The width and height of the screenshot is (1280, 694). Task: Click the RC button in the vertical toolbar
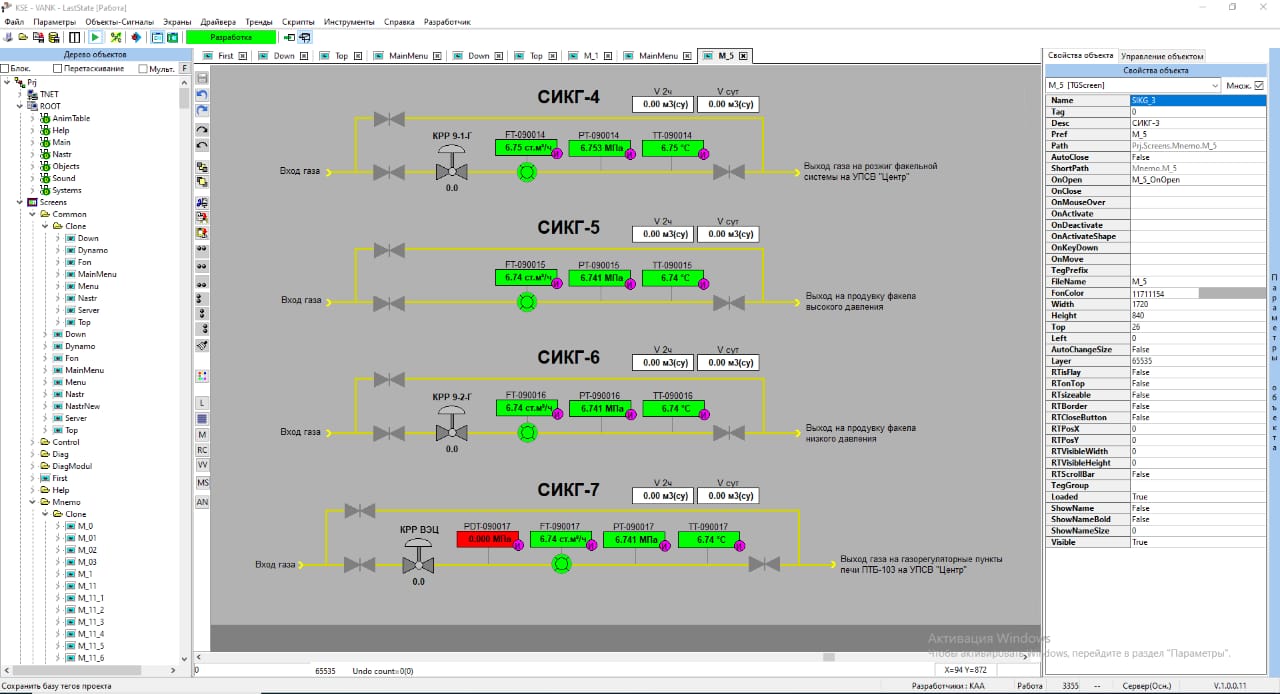[x=202, y=450]
